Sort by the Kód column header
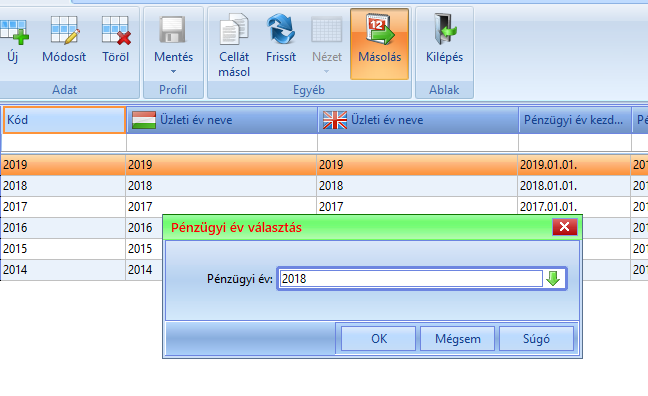 click(64, 120)
